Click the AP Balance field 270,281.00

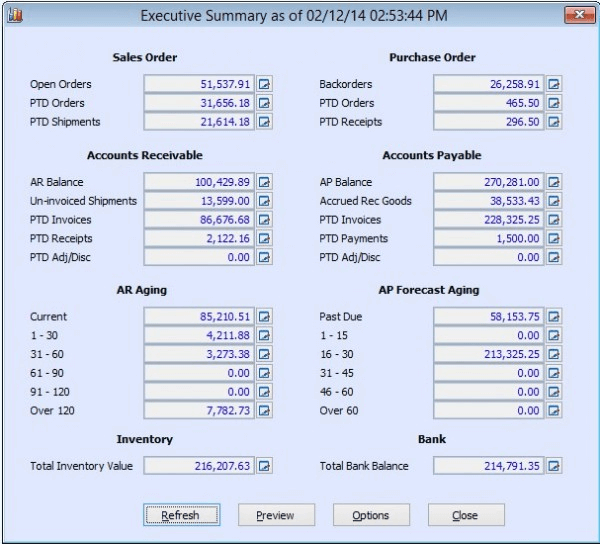click(489, 182)
